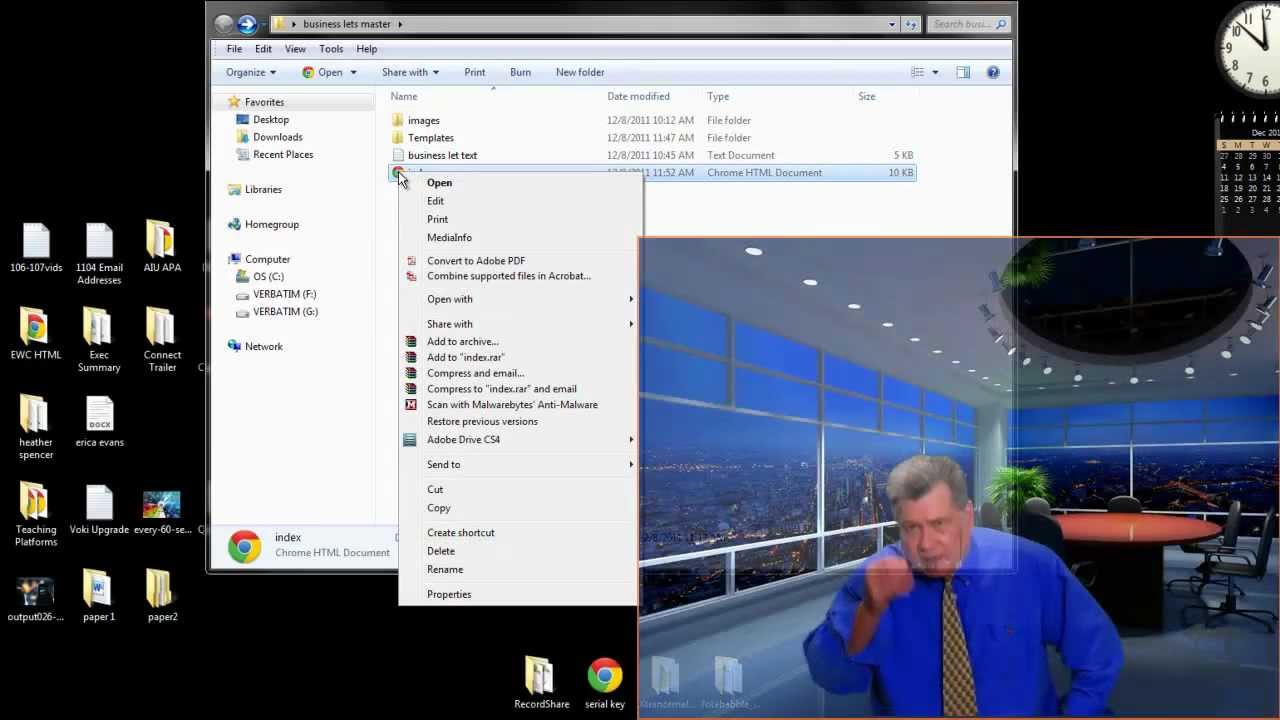Click the Back navigation arrow in Explorer
This screenshot has width=1280, height=720.
[224, 24]
